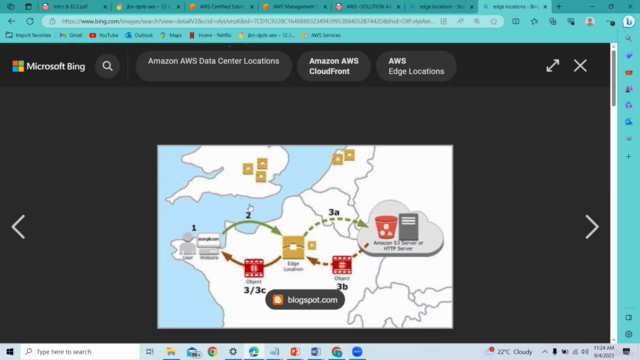Toggle split screen icon
This screenshot has height=360, width=640.
click(x=516, y=21)
